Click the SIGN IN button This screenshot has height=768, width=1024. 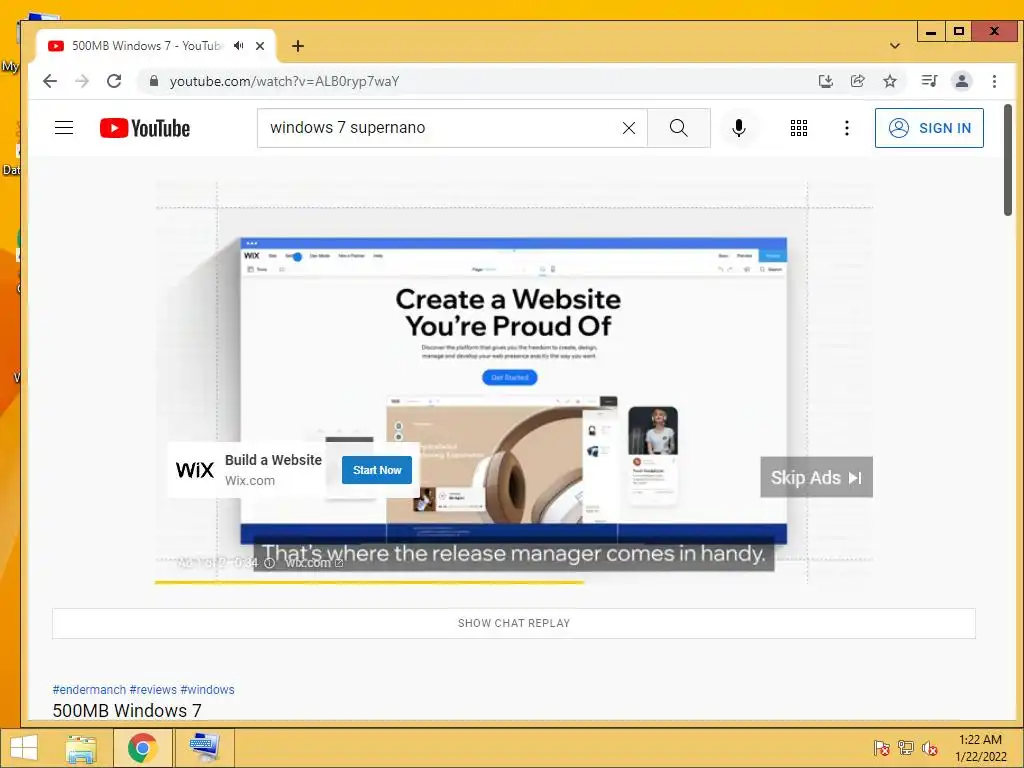point(929,128)
